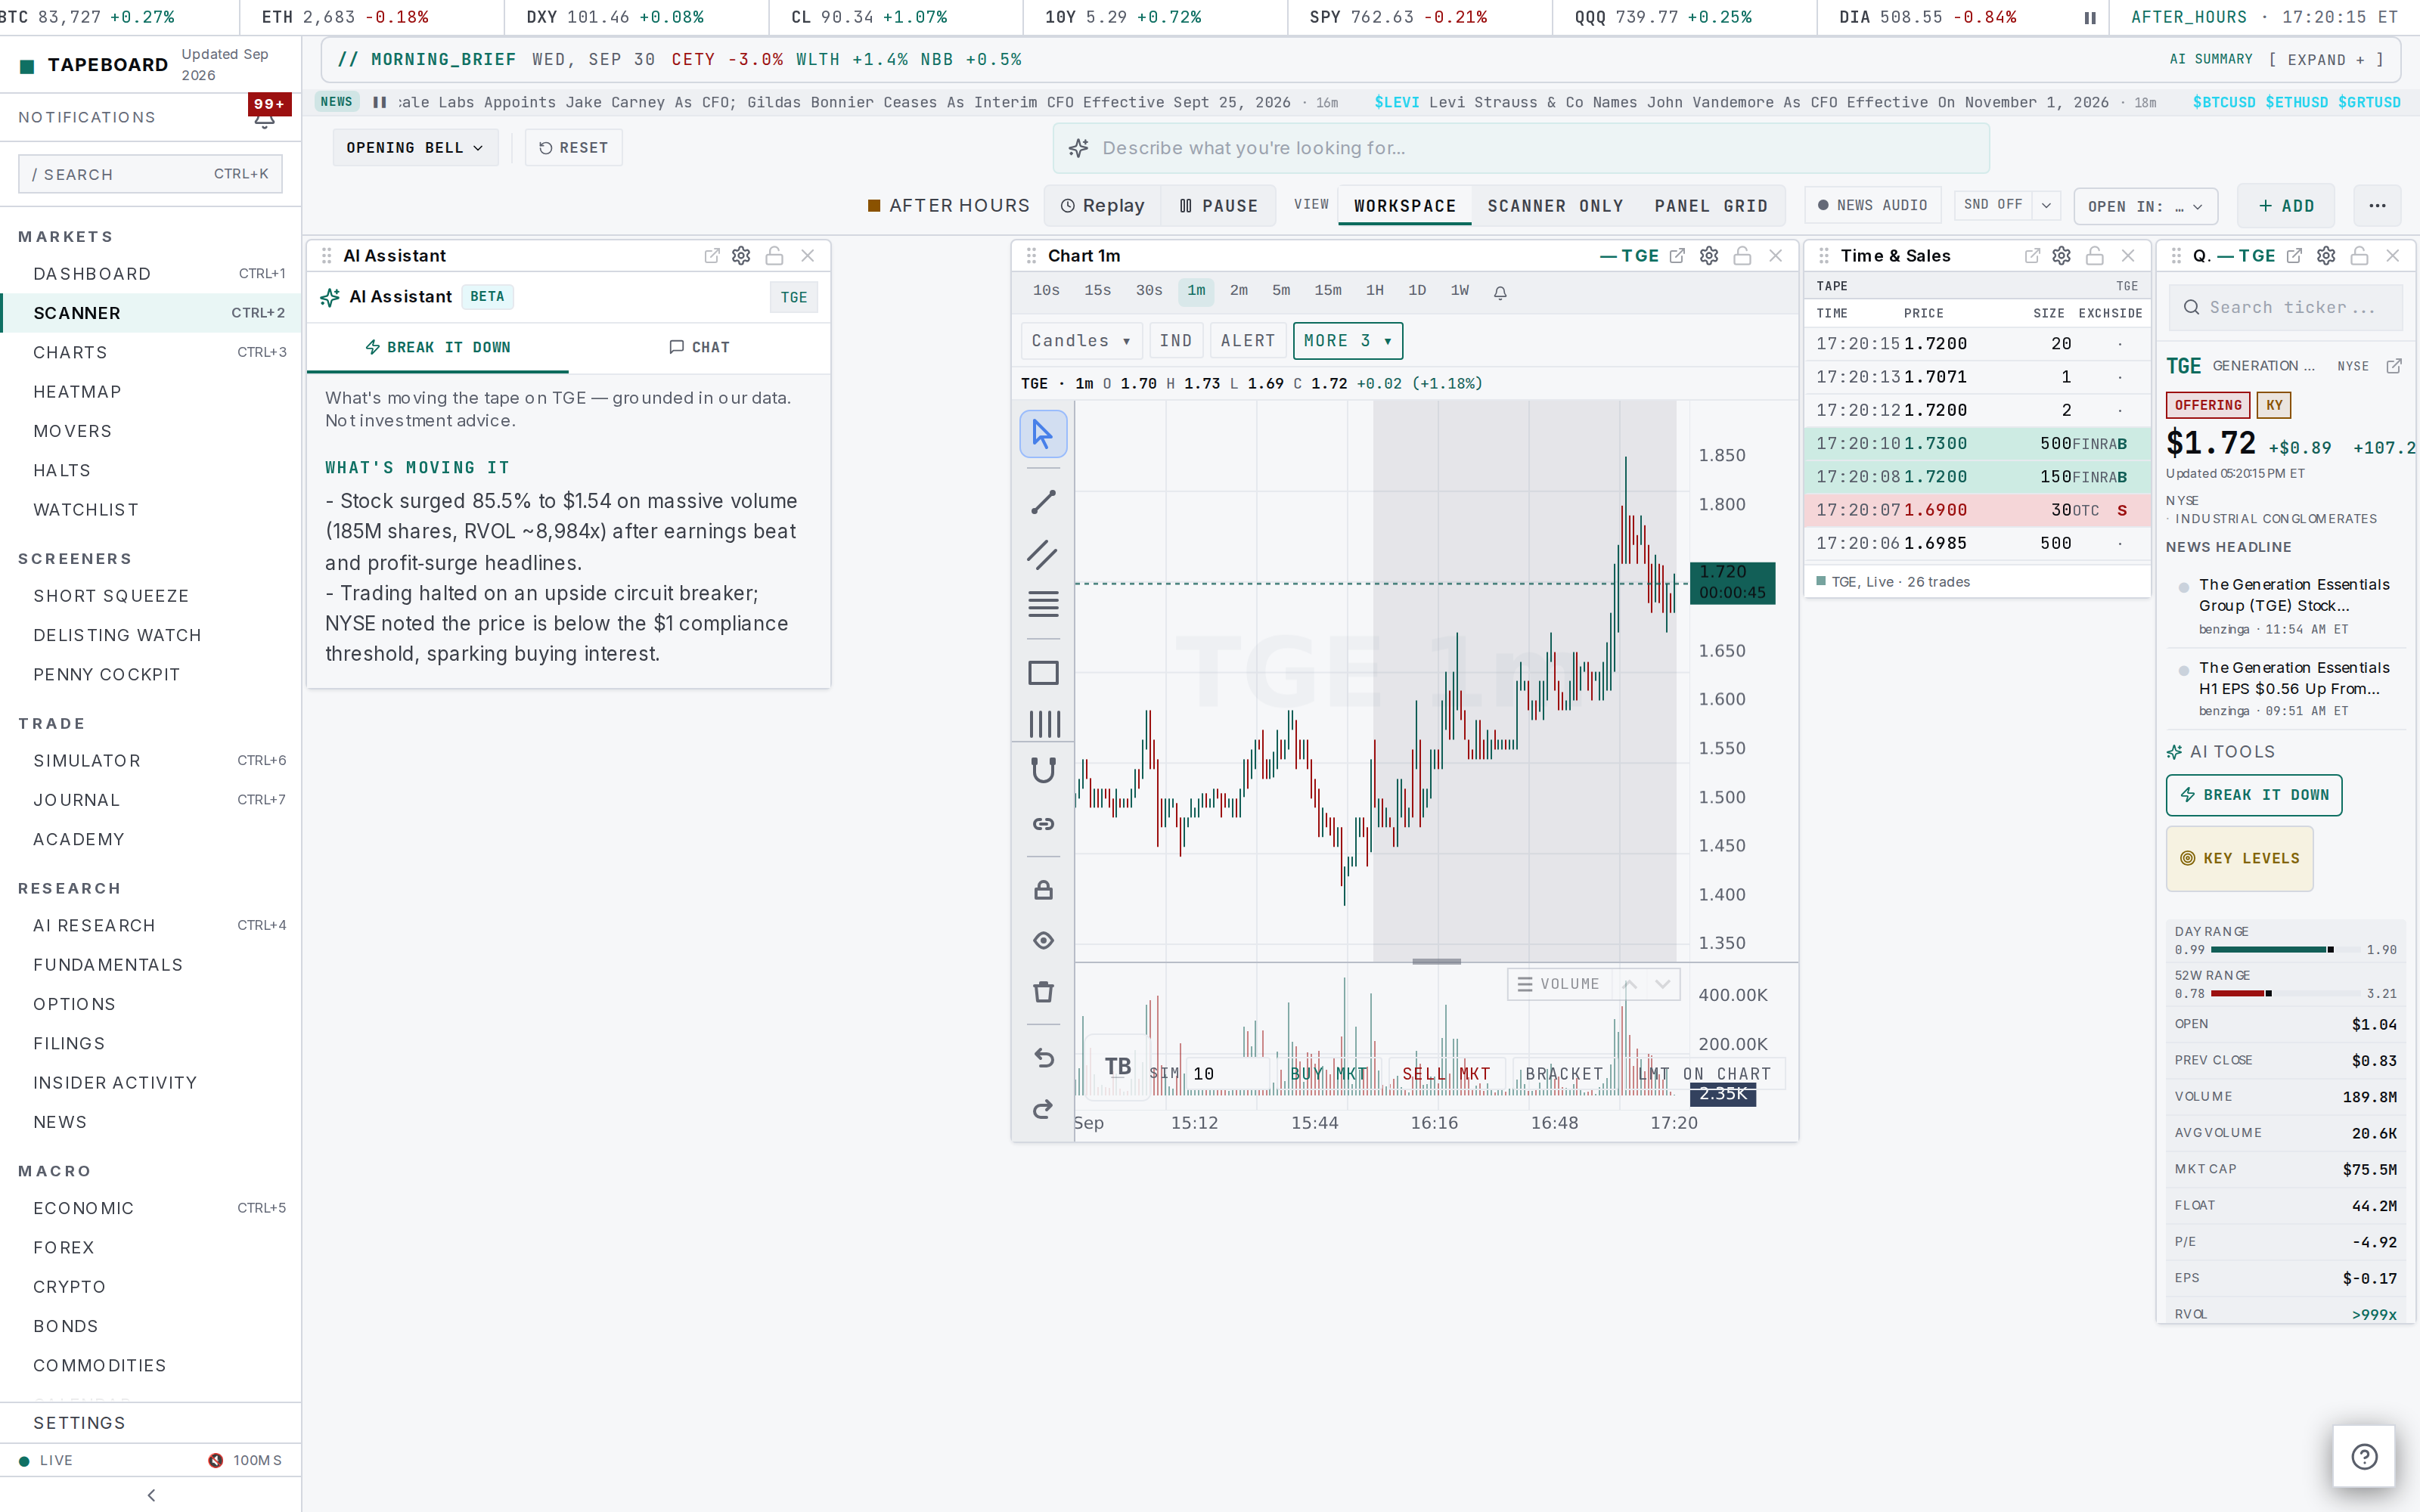Undo the last chart drawing action
The image size is (2420, 1512).
point(1043,1058)
